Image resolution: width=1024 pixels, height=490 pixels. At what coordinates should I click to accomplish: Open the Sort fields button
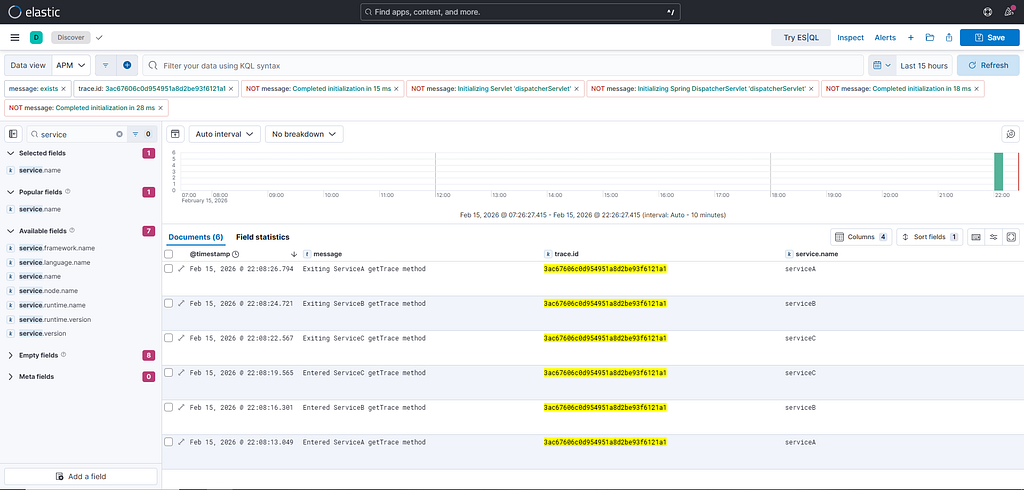930,237
